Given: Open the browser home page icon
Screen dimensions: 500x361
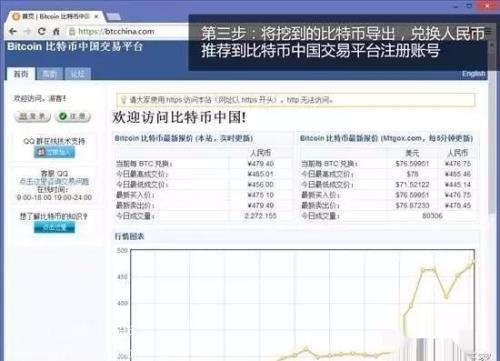Looking at the screenshot, I should (56, 31).
